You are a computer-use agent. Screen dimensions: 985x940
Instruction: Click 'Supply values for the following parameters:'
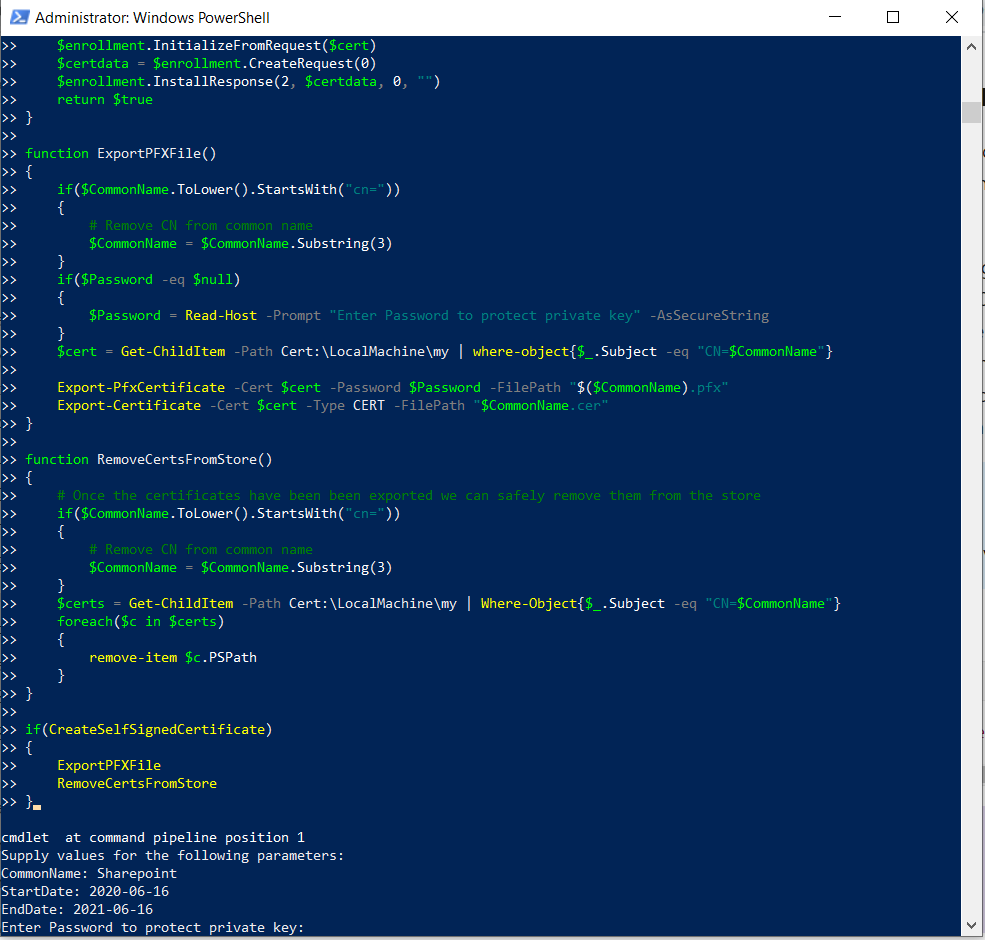(173, 856)
